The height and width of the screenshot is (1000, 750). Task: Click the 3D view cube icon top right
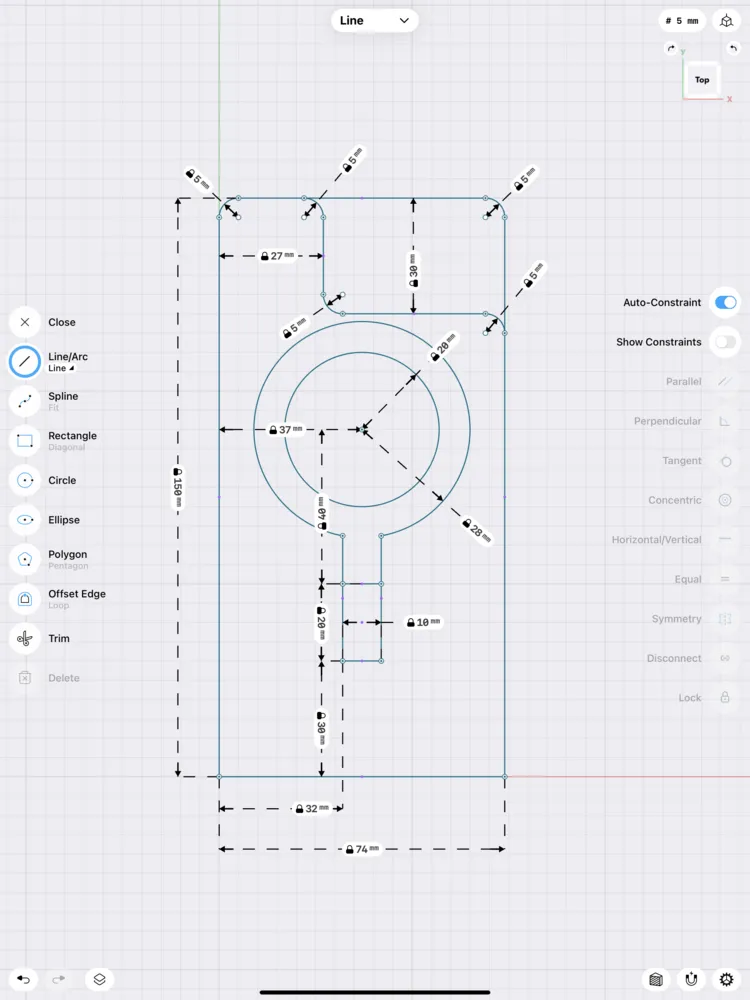pyautogui.click(x=726, y=21)
